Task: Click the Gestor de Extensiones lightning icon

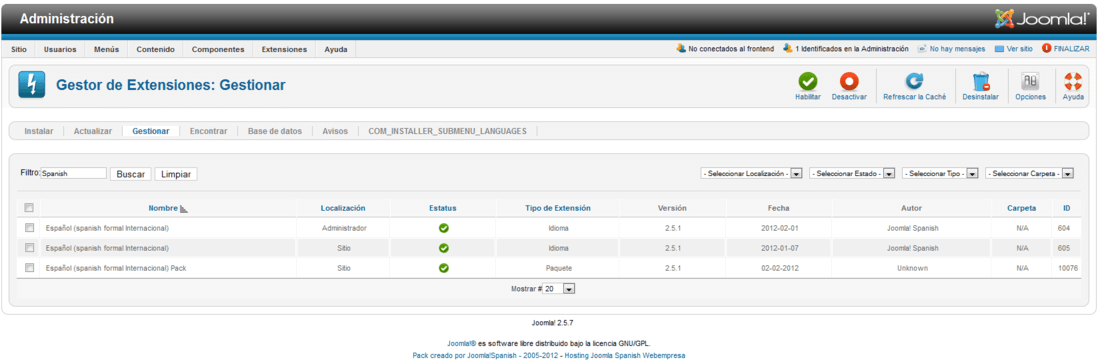Action: 32,85
